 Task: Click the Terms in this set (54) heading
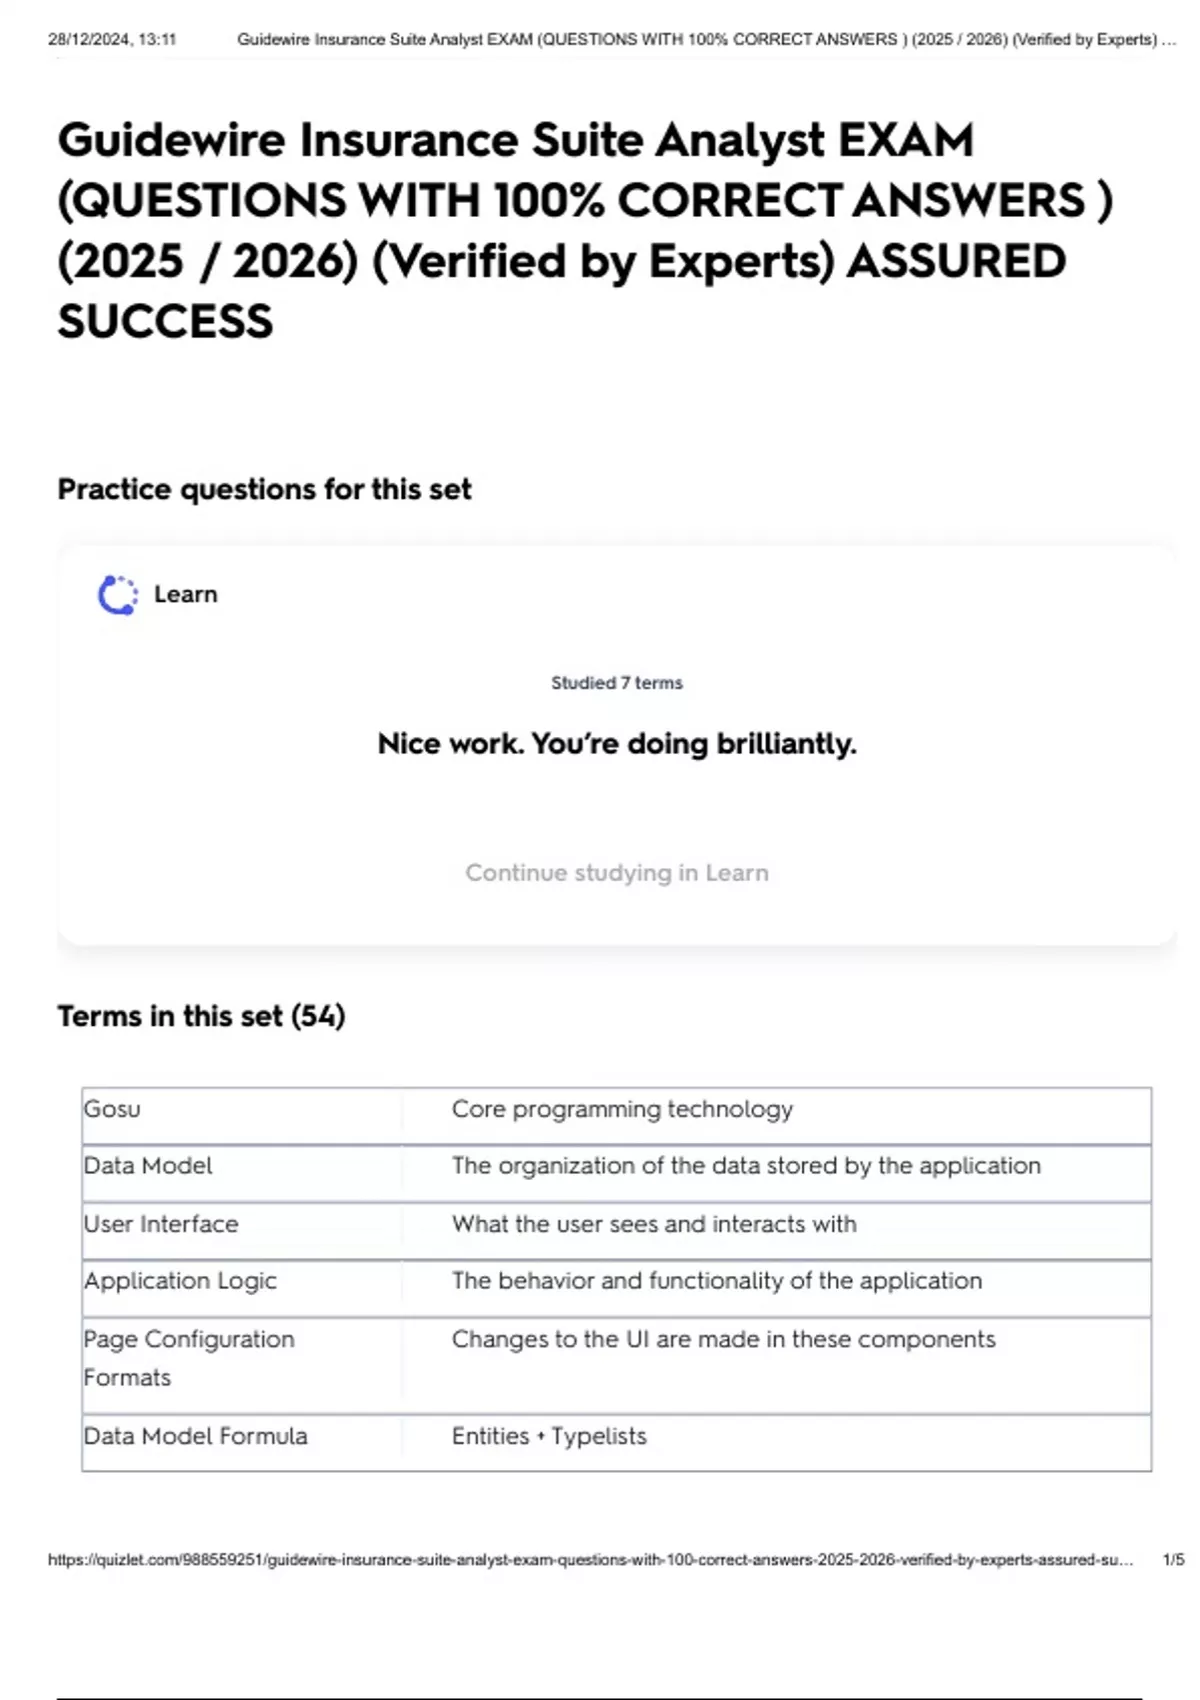point(201,1016)
